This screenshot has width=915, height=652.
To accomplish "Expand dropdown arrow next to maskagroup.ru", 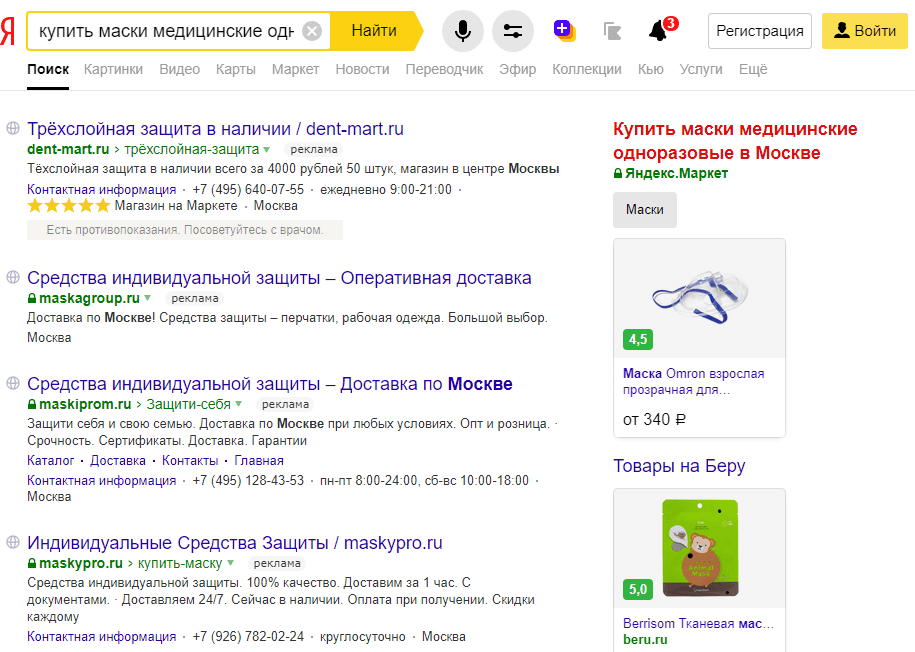I will pos(148,298).
